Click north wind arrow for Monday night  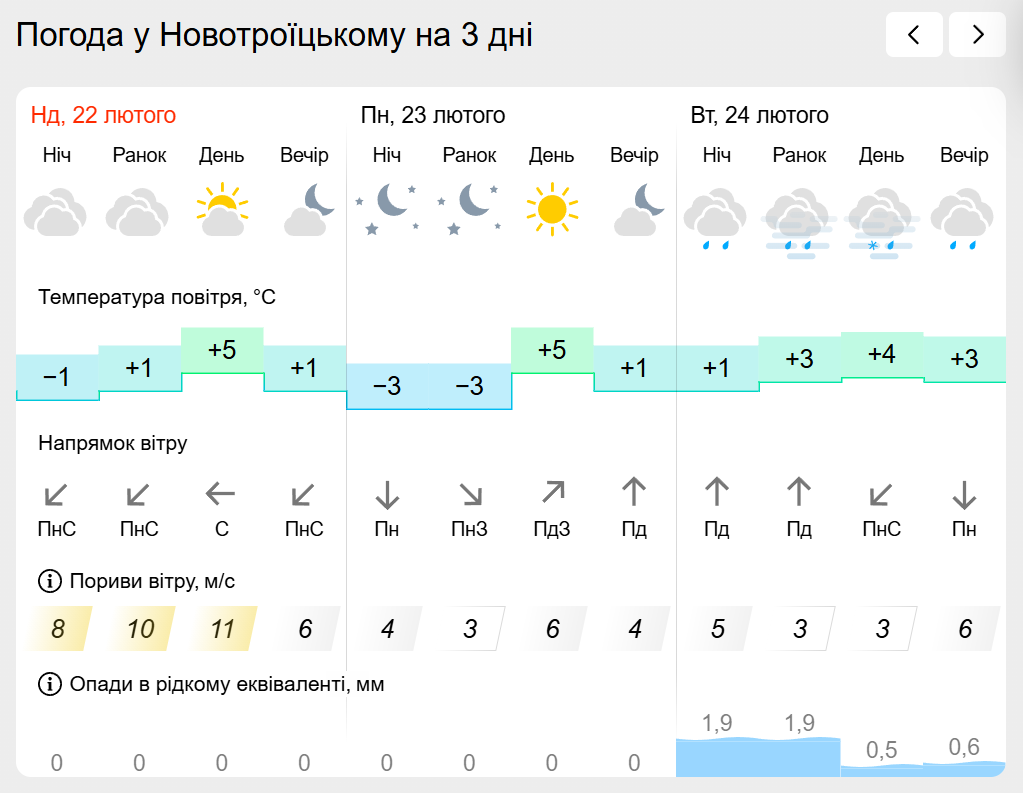[x=387, y=494]
